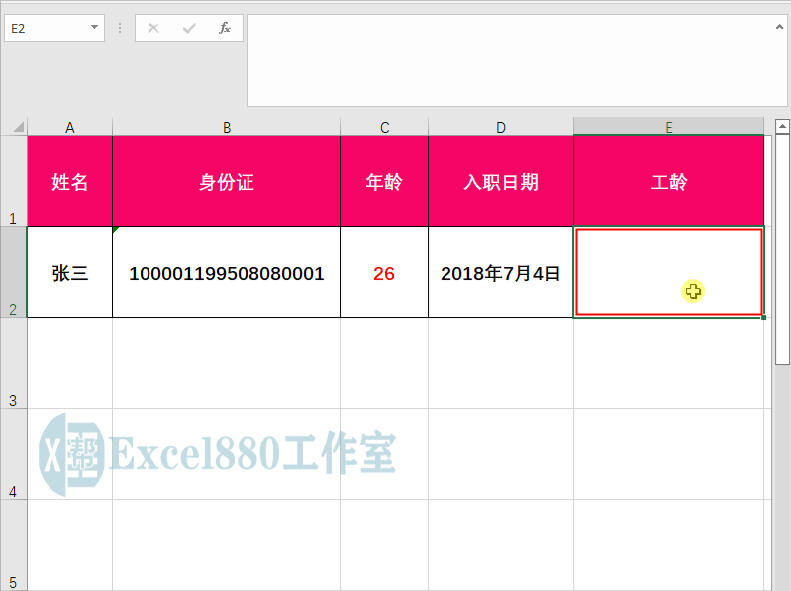Select row 1 header

click(x=14, y=181)
